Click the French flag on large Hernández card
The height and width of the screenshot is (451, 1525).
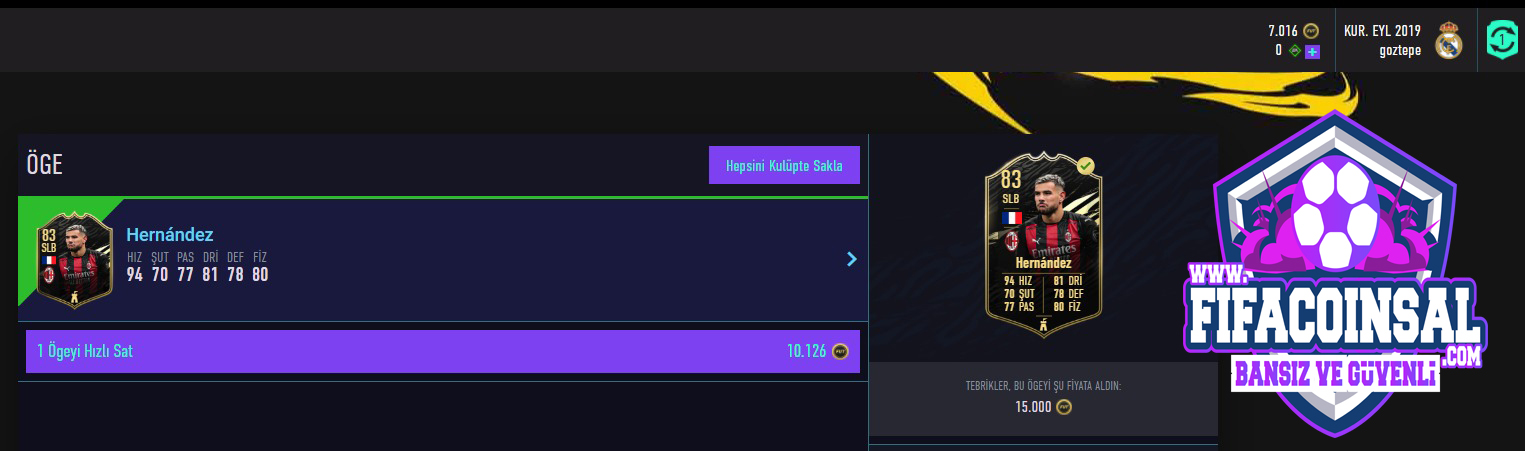tap(1012, 217)
